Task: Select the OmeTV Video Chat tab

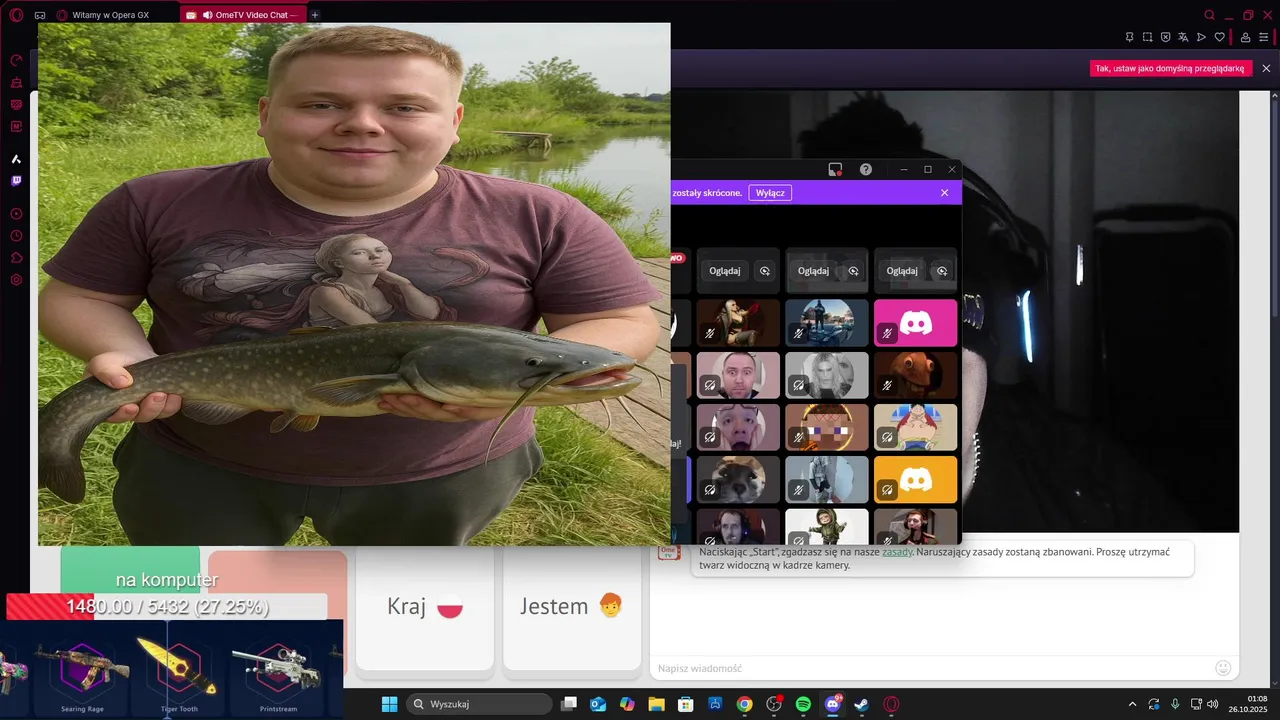Action: tap(242, 15)
